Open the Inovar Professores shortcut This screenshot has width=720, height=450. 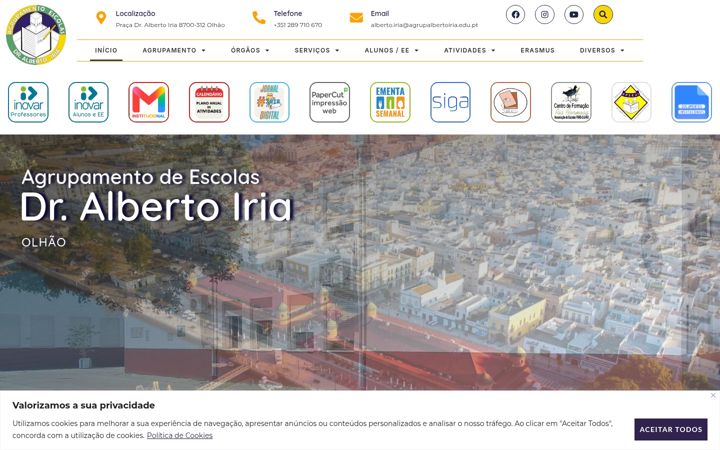pyautogui.click(x=28, y=102)
